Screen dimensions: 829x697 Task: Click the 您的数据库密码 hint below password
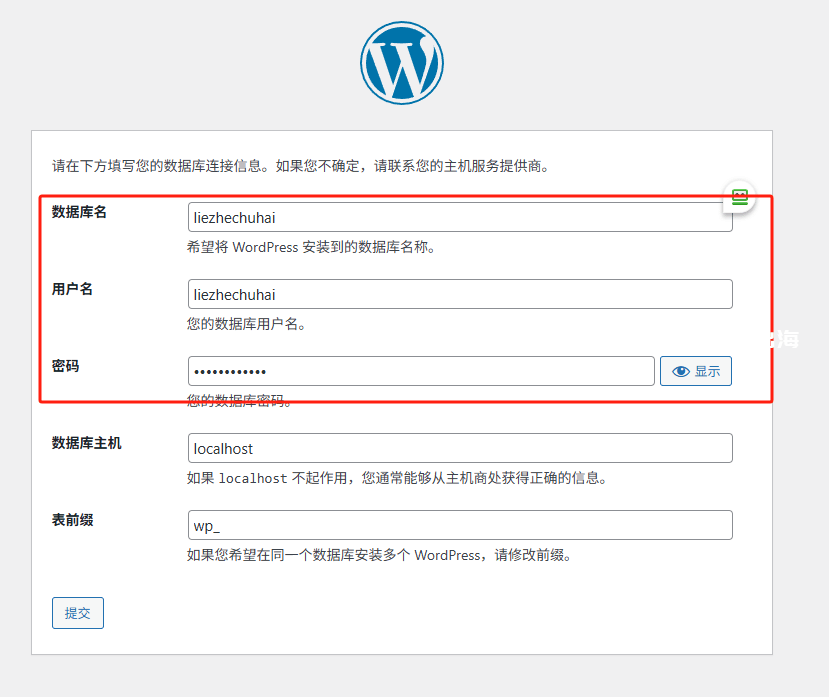[x=240, y=401]
